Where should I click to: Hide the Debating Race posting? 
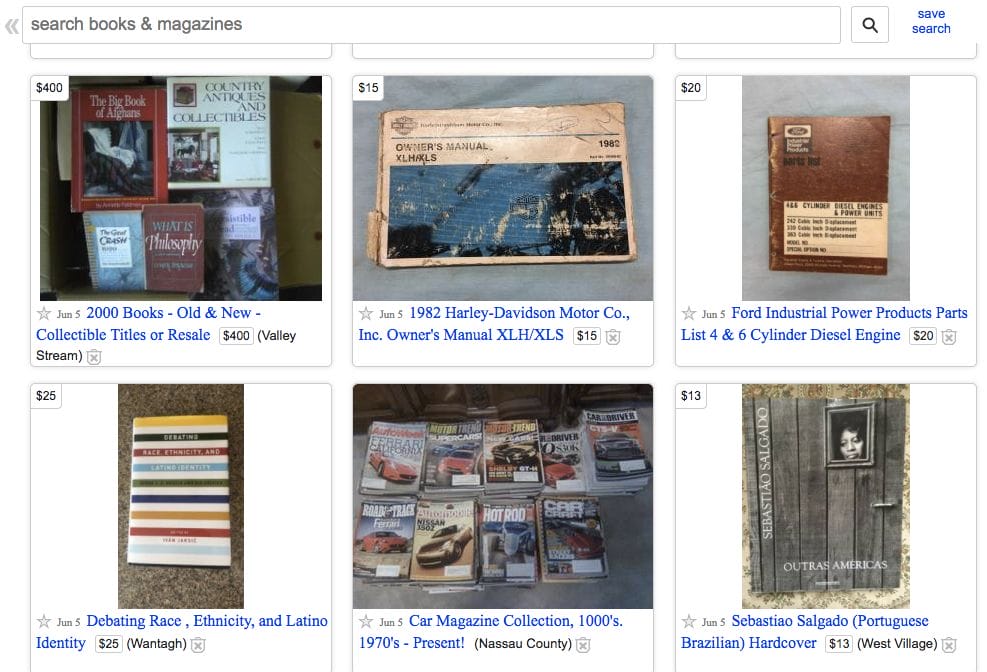point(198,645)
